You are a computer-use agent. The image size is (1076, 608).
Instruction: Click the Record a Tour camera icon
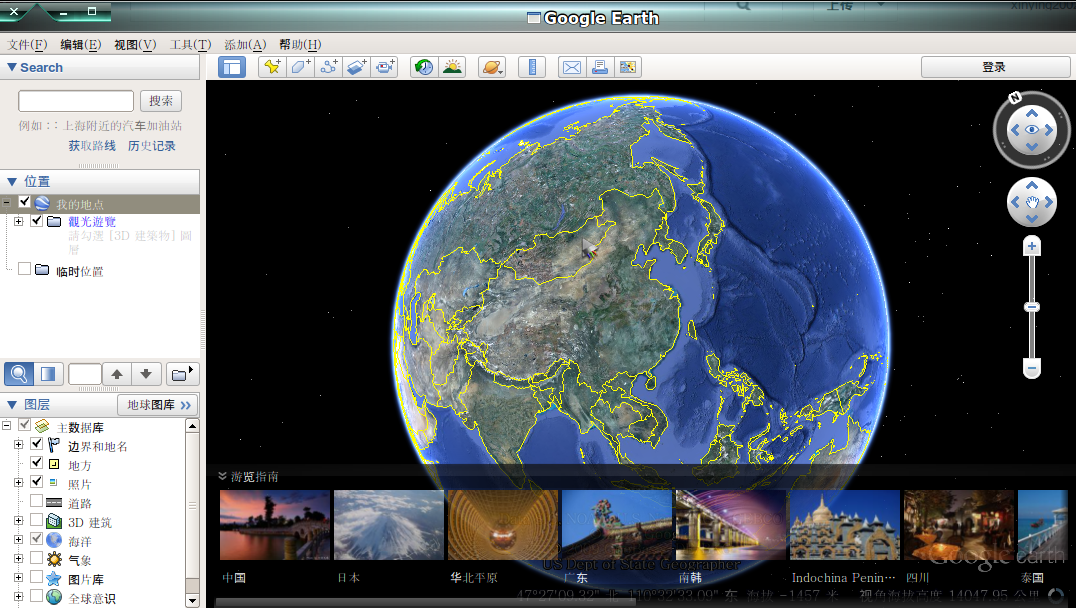tap(385, 67)
